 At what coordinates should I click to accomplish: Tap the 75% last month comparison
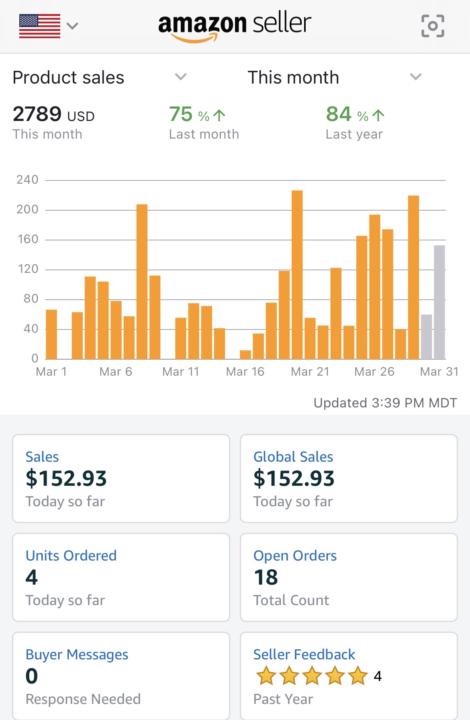[204, 123]
